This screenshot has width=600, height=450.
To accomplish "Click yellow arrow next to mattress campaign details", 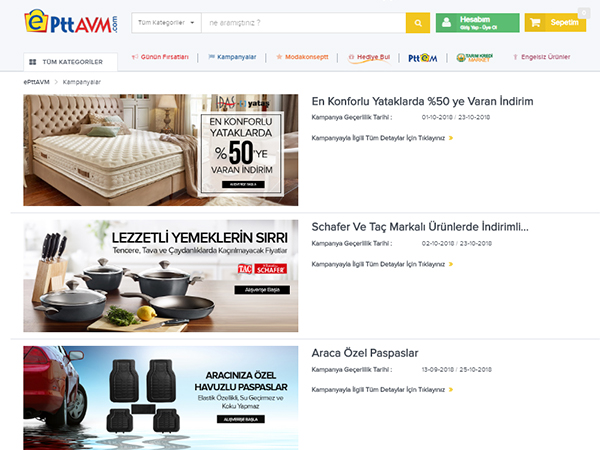I will click(451, 138).
